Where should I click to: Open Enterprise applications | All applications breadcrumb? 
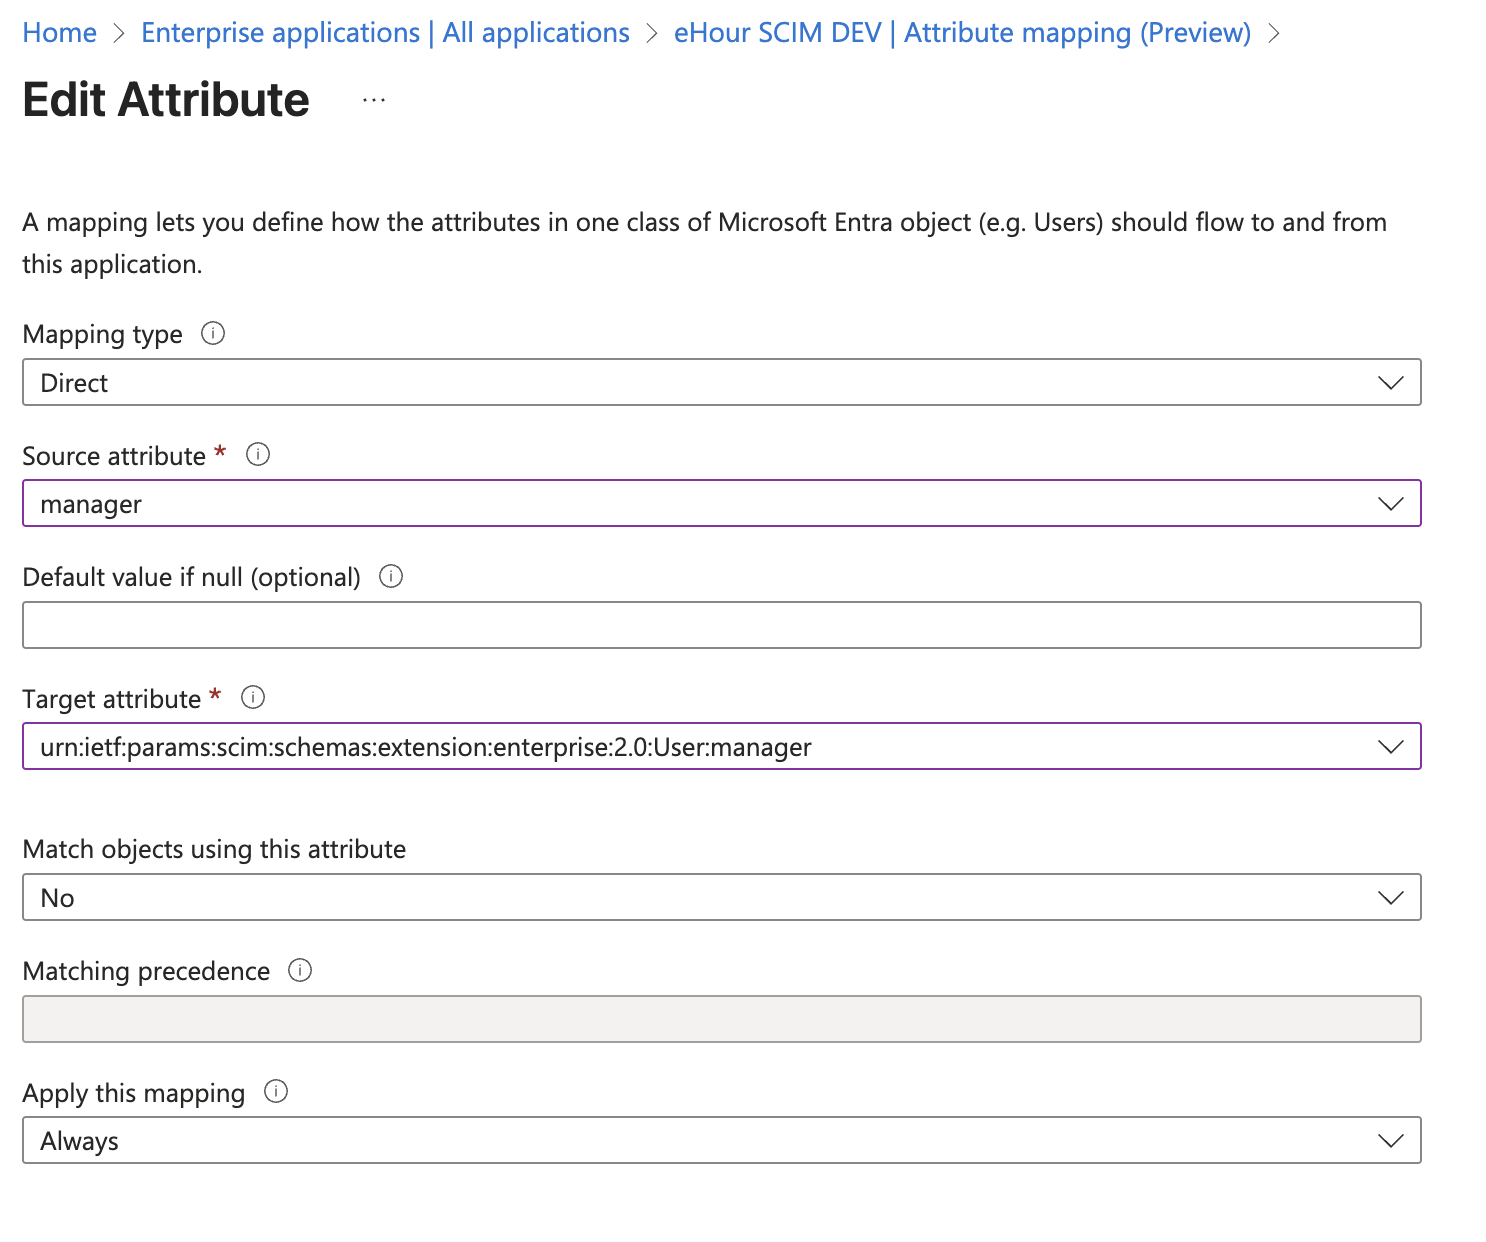[385, 33]
